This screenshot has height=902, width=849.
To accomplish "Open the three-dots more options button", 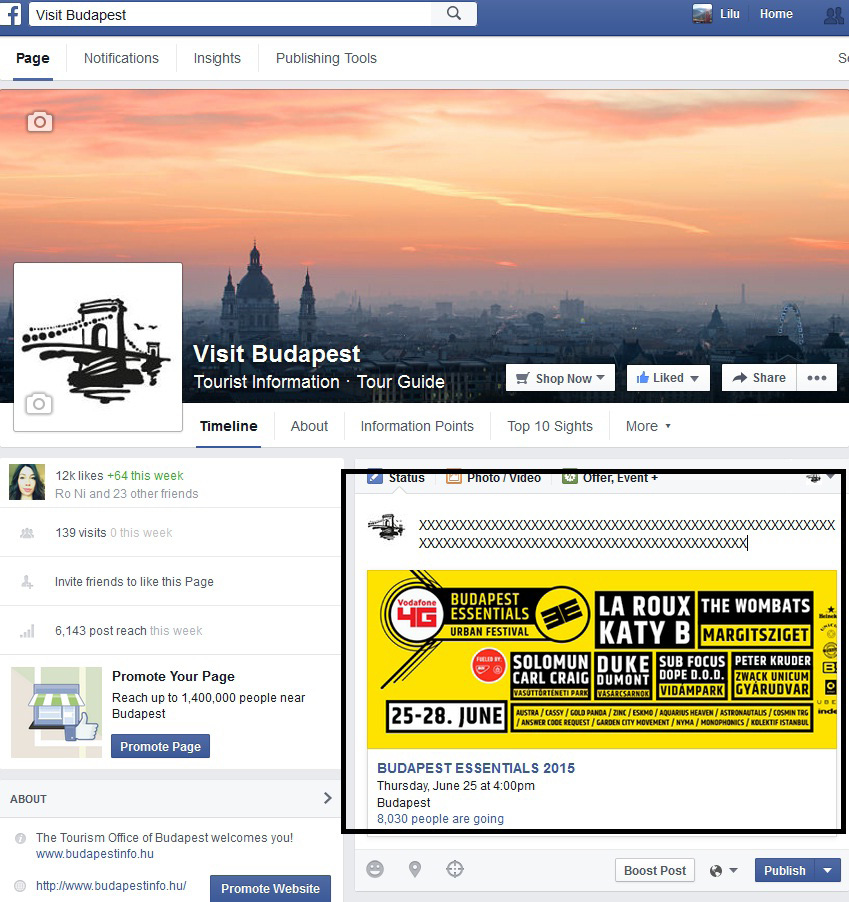I will [x=817, y=378].
